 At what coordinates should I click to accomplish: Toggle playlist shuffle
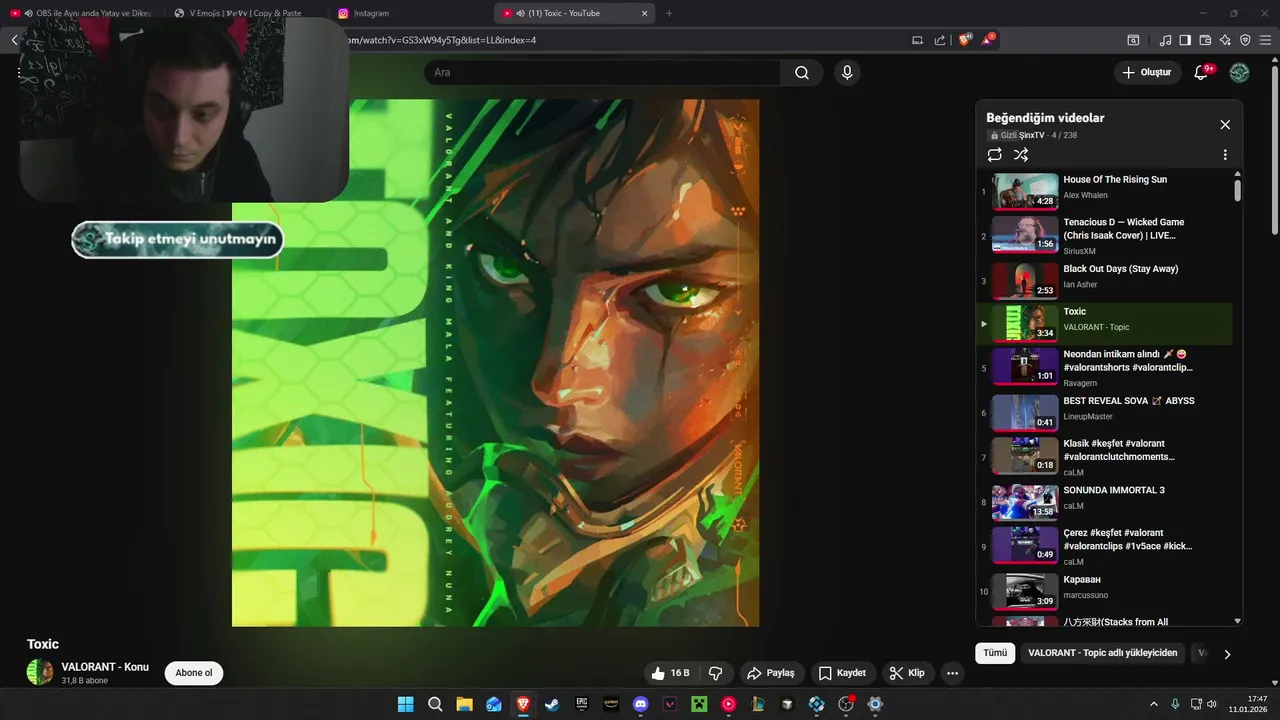click(x=1021, y=155)
